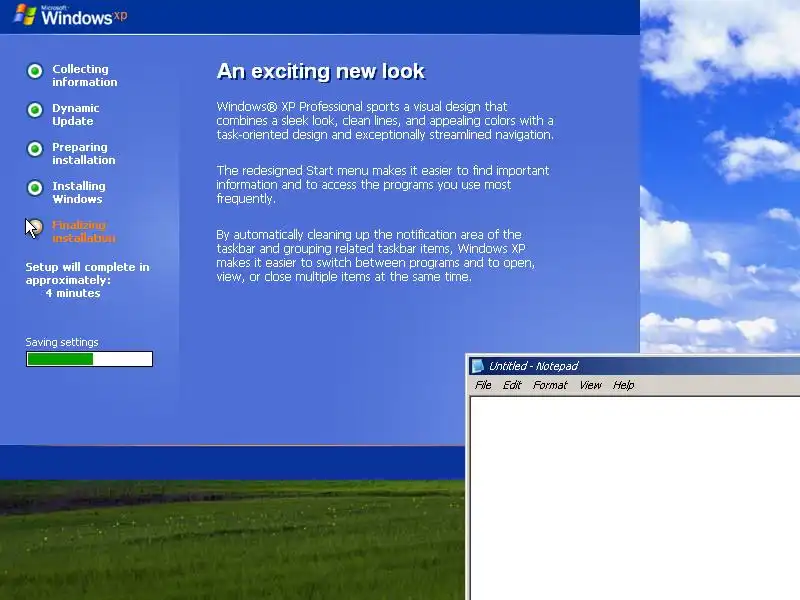800x600 pixels.
Task: Click paragraph starting 'The redesigned Start menu'
Action: 383,185
